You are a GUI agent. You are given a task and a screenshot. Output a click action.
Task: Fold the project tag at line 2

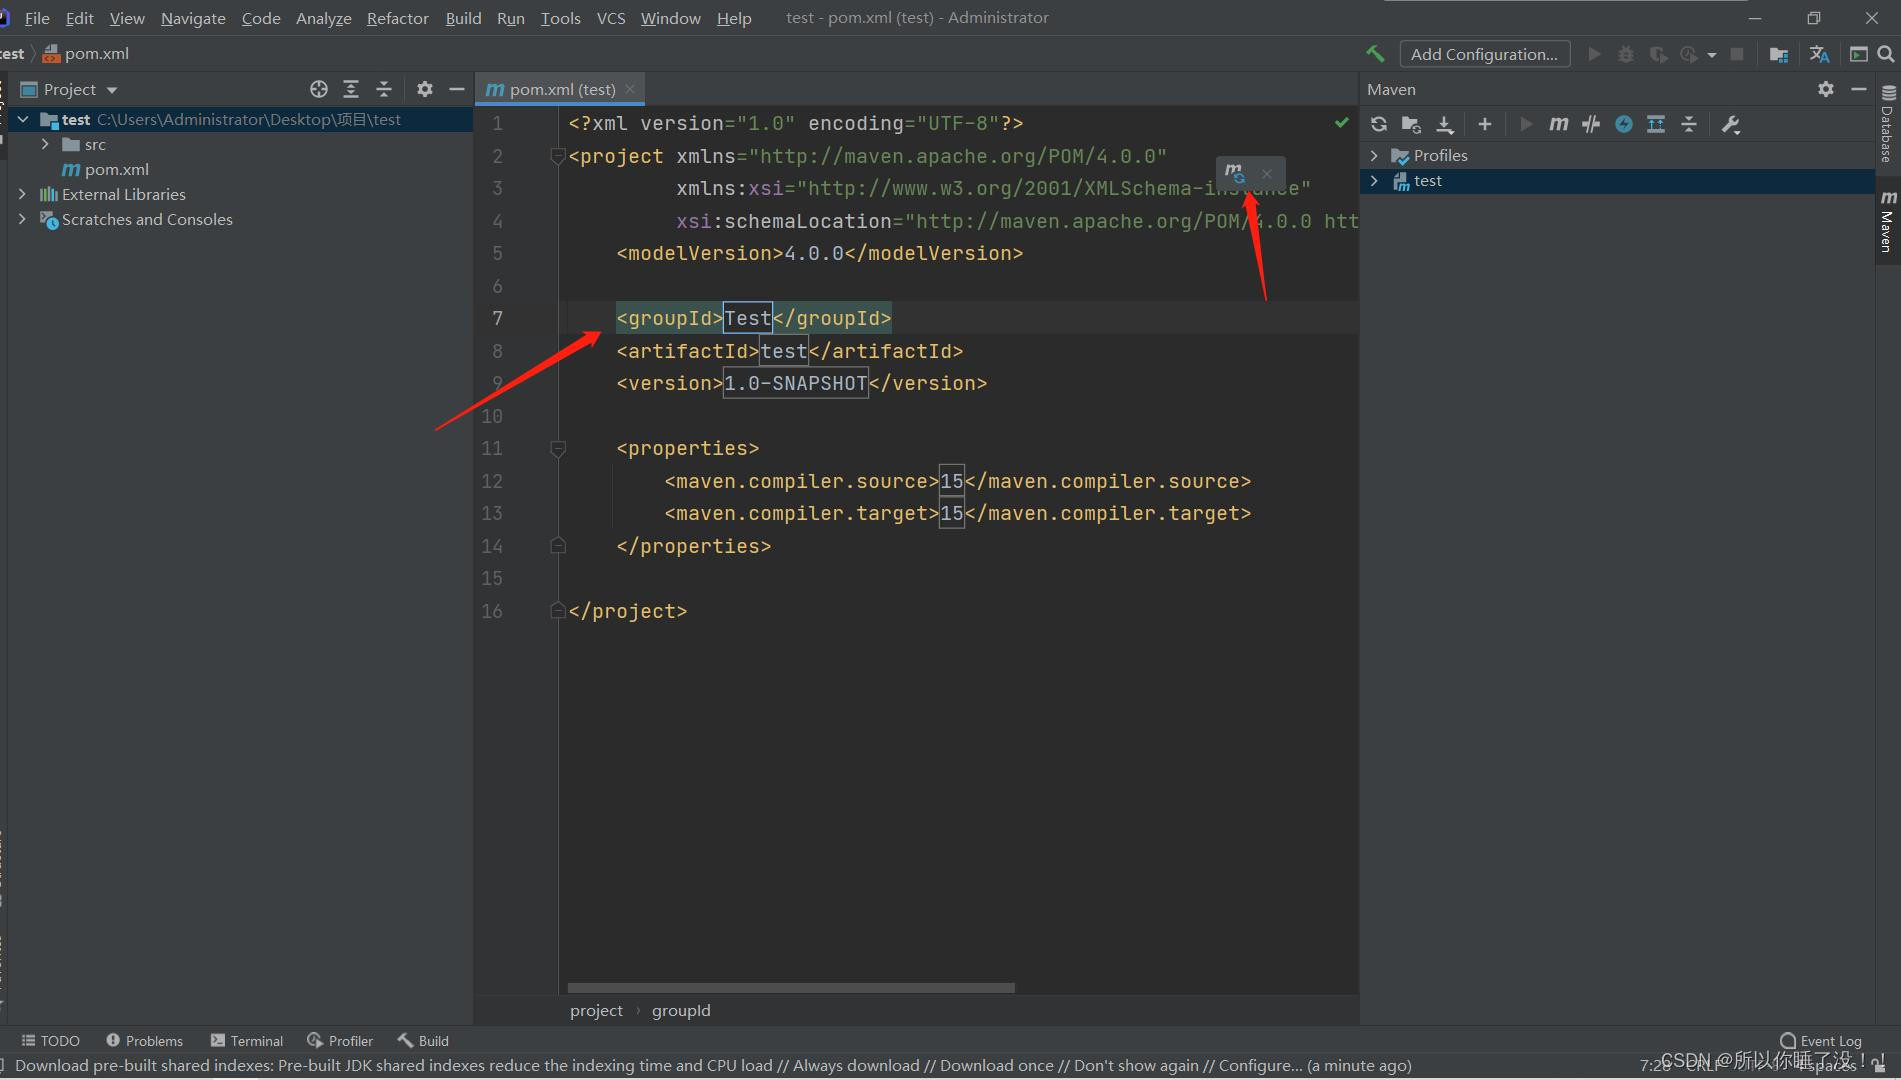point(558,157)
